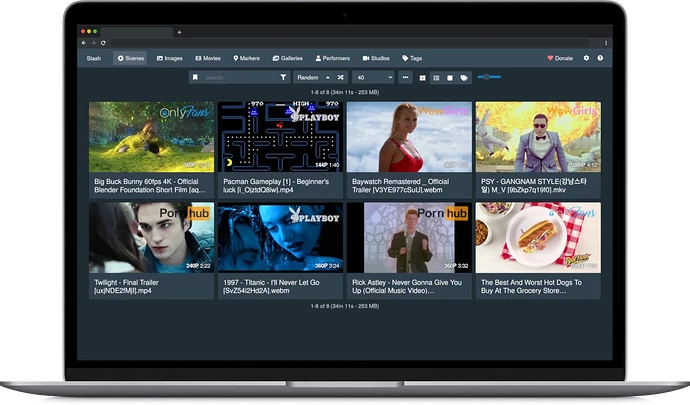This screenshot has height=405, width=690.
Task: Click 'Baywatch Remastered _ Official' title
Action: 400,186
